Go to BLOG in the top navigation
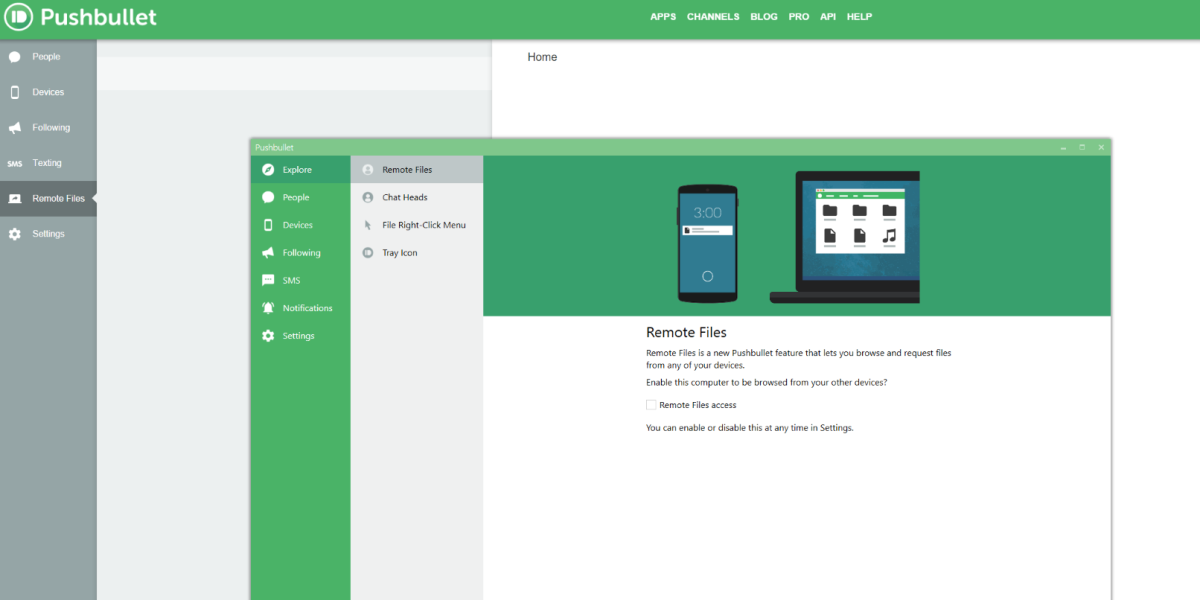This screenshot has height=600, width=1200. (x=764, y=17)
